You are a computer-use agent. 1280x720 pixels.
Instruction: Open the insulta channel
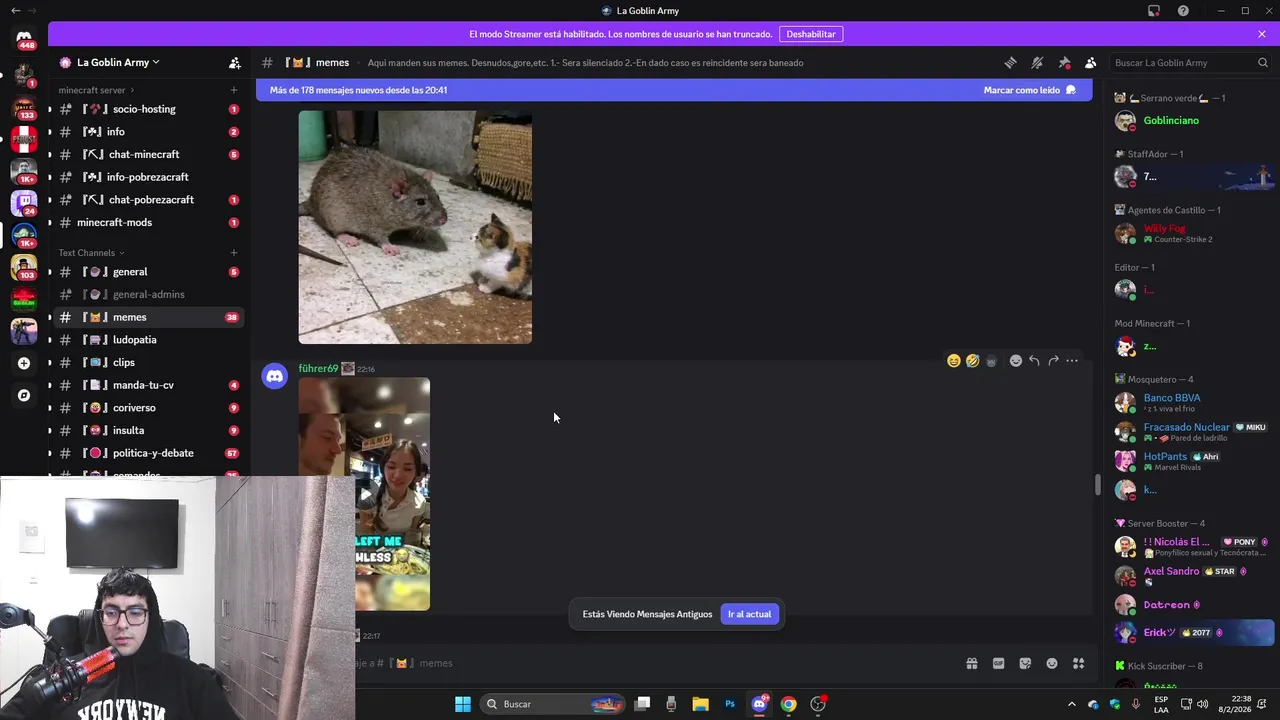pos(148,430)
